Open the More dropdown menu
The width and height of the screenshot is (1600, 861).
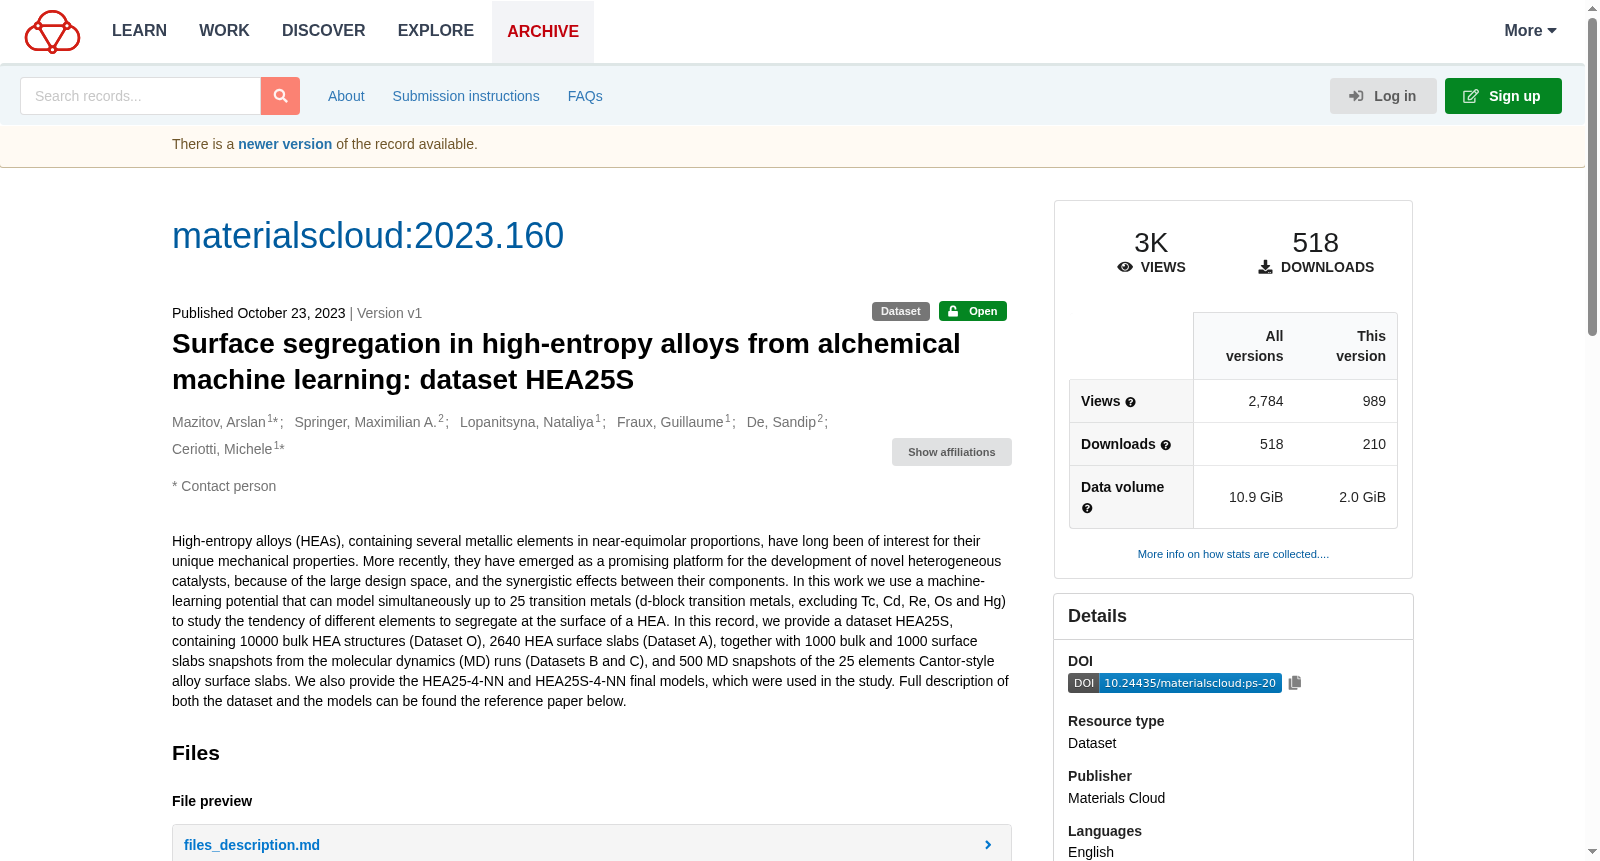tap(1530, 31)
